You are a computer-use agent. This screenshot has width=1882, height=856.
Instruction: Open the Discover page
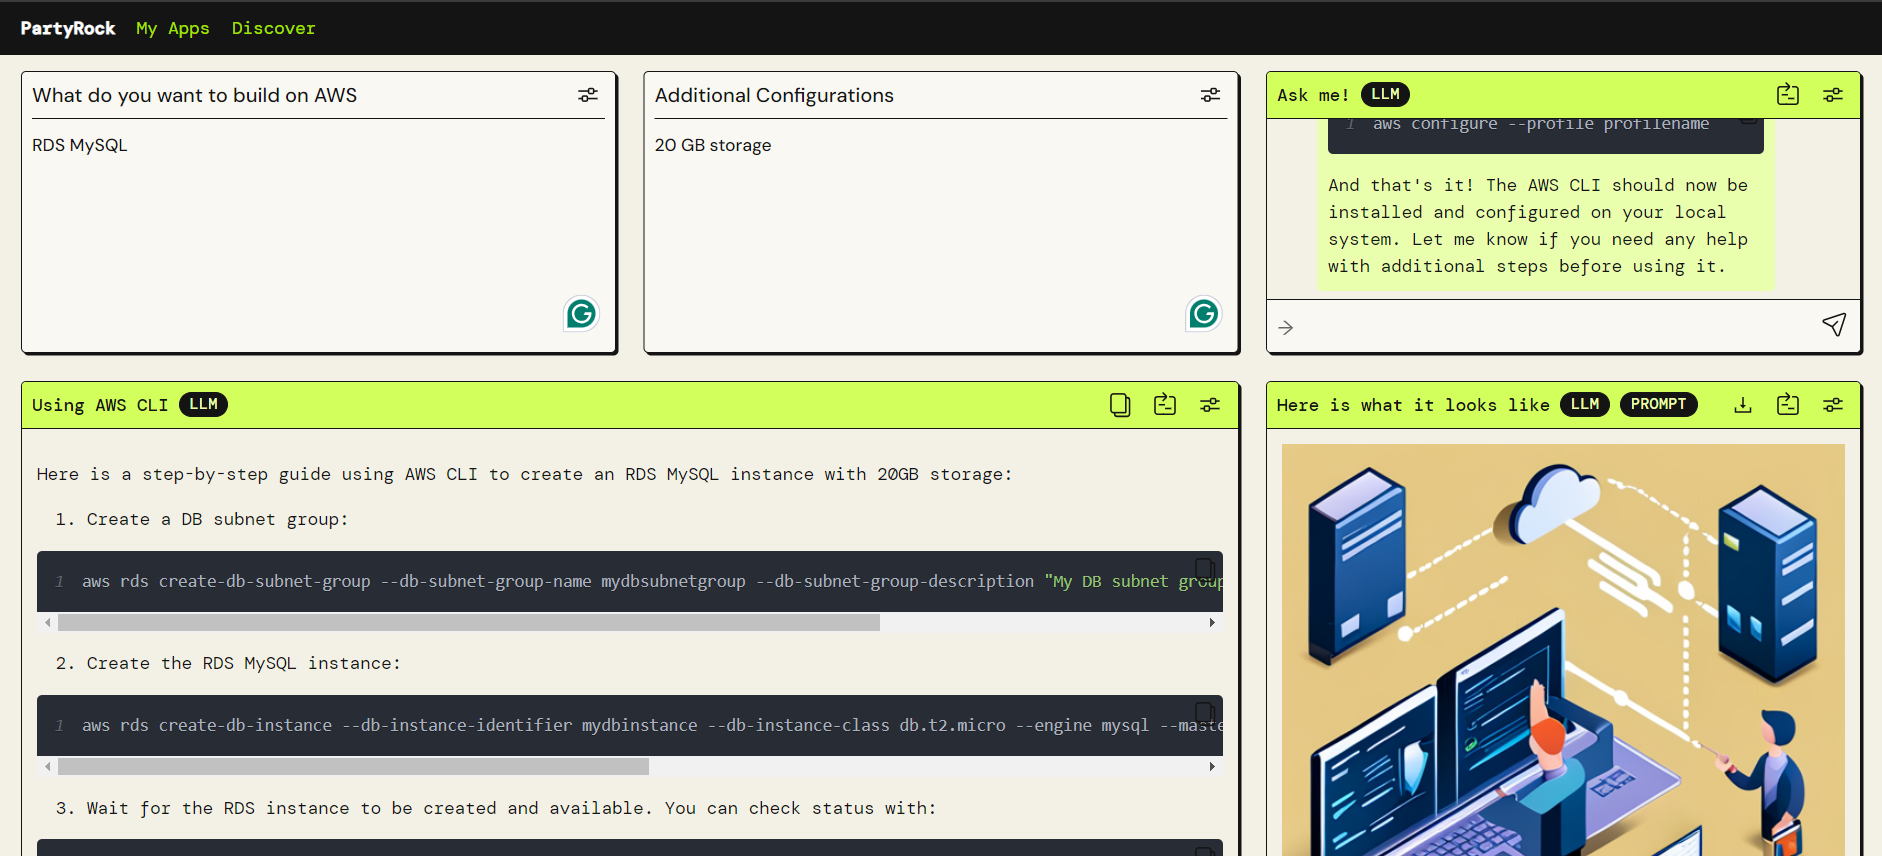(274, 28)
